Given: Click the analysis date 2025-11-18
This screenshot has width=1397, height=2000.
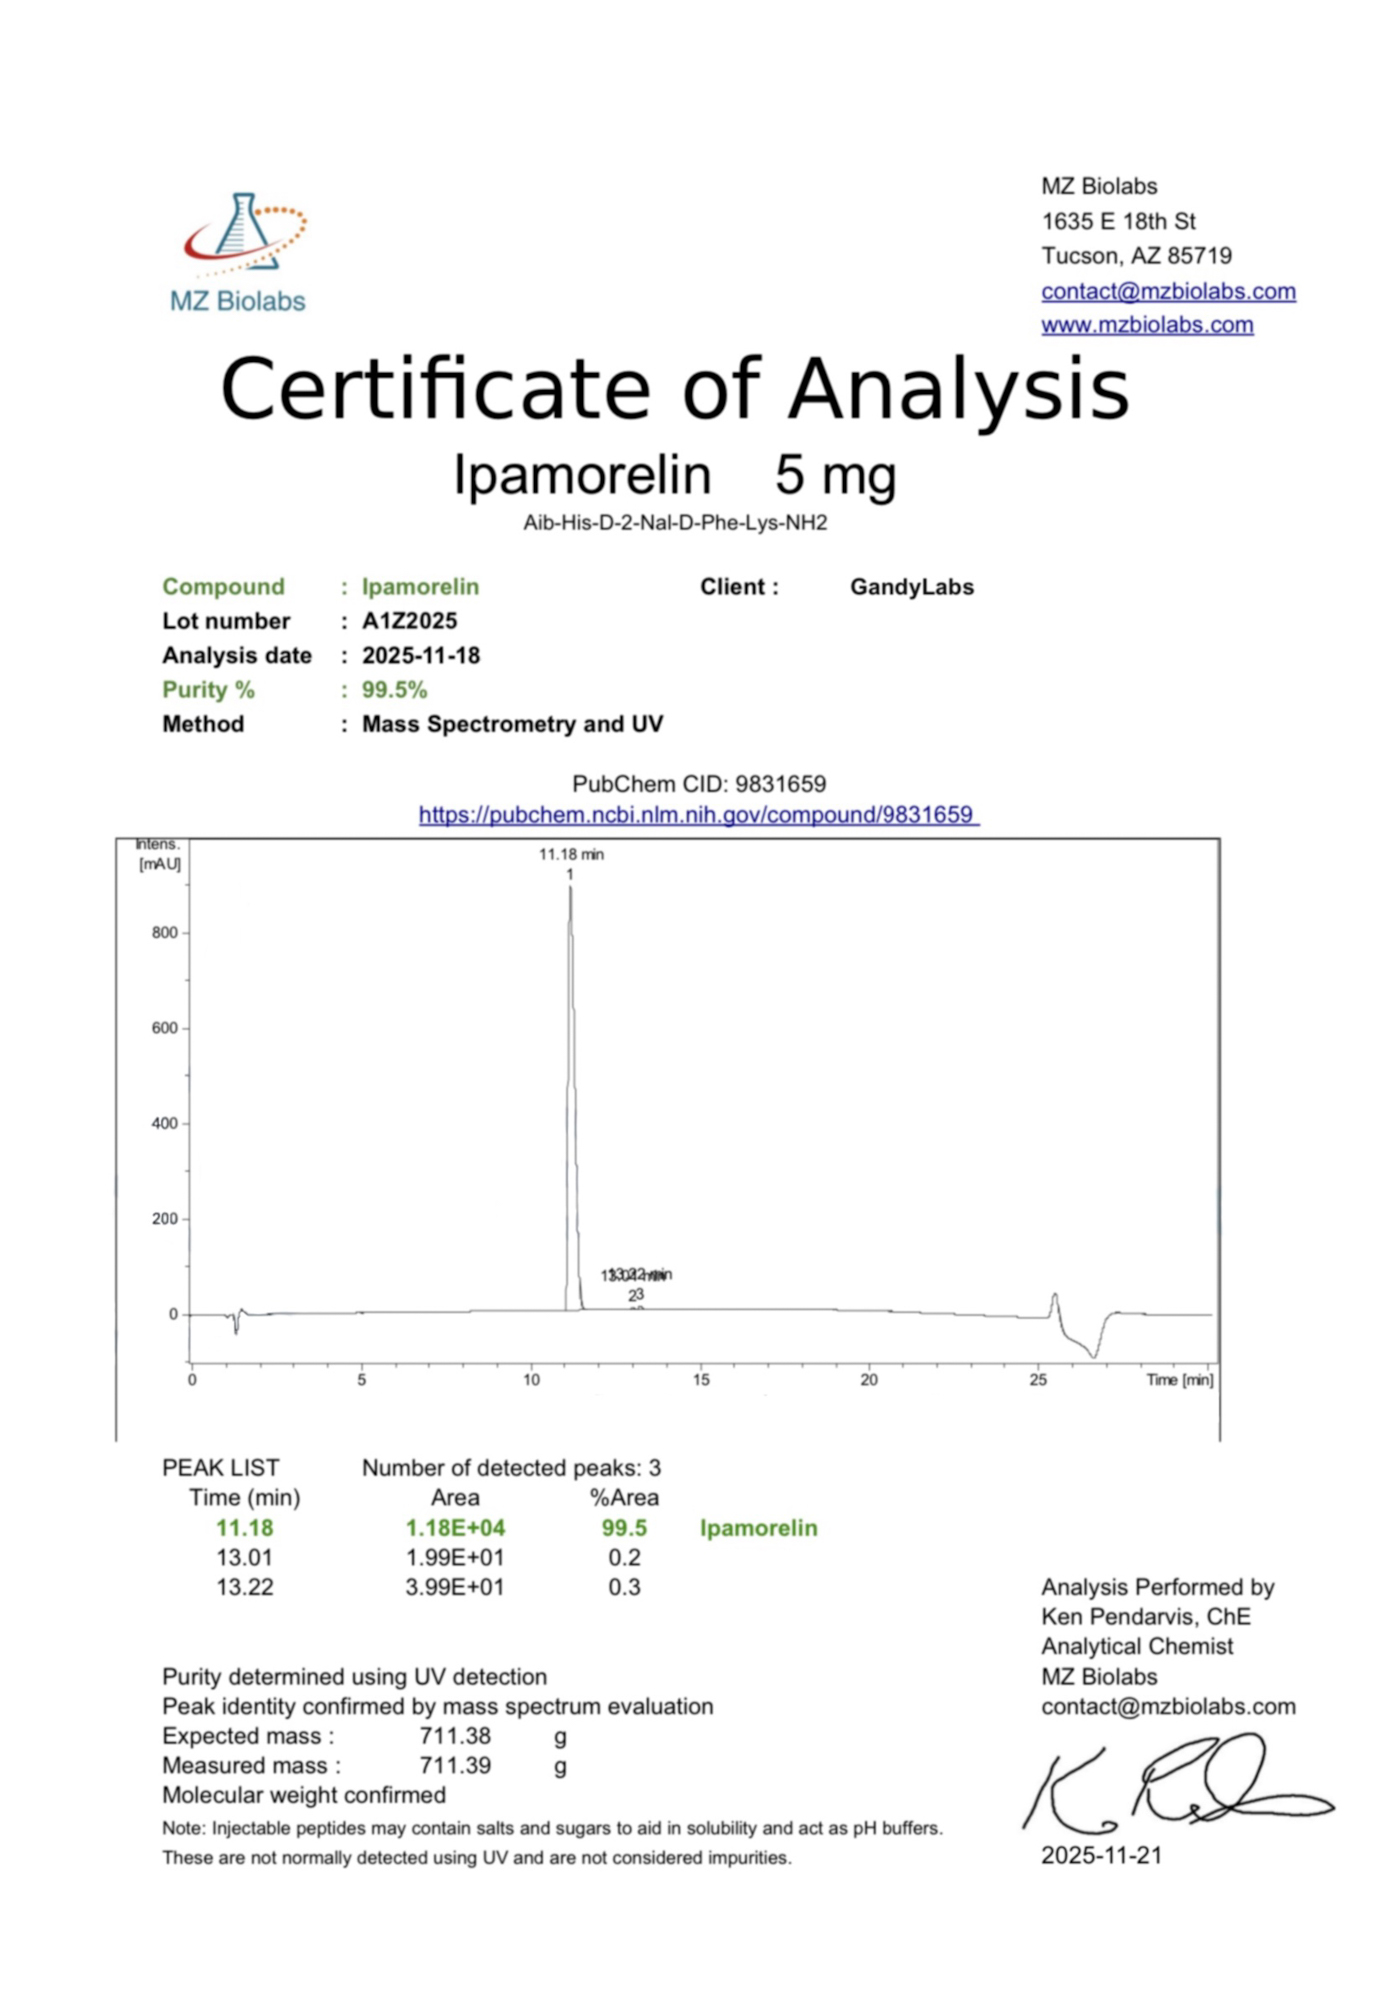Looking at the screenshot, I should (420, 656).
